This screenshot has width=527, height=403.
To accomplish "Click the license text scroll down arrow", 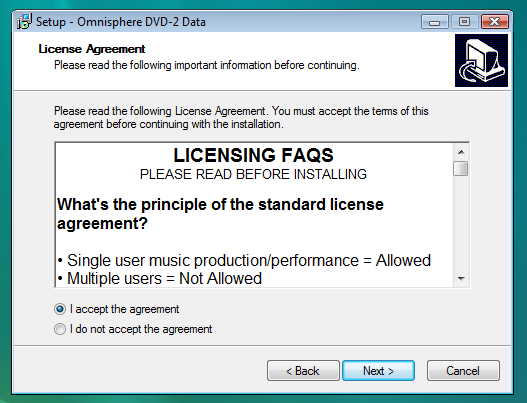I will click(461, 279).
